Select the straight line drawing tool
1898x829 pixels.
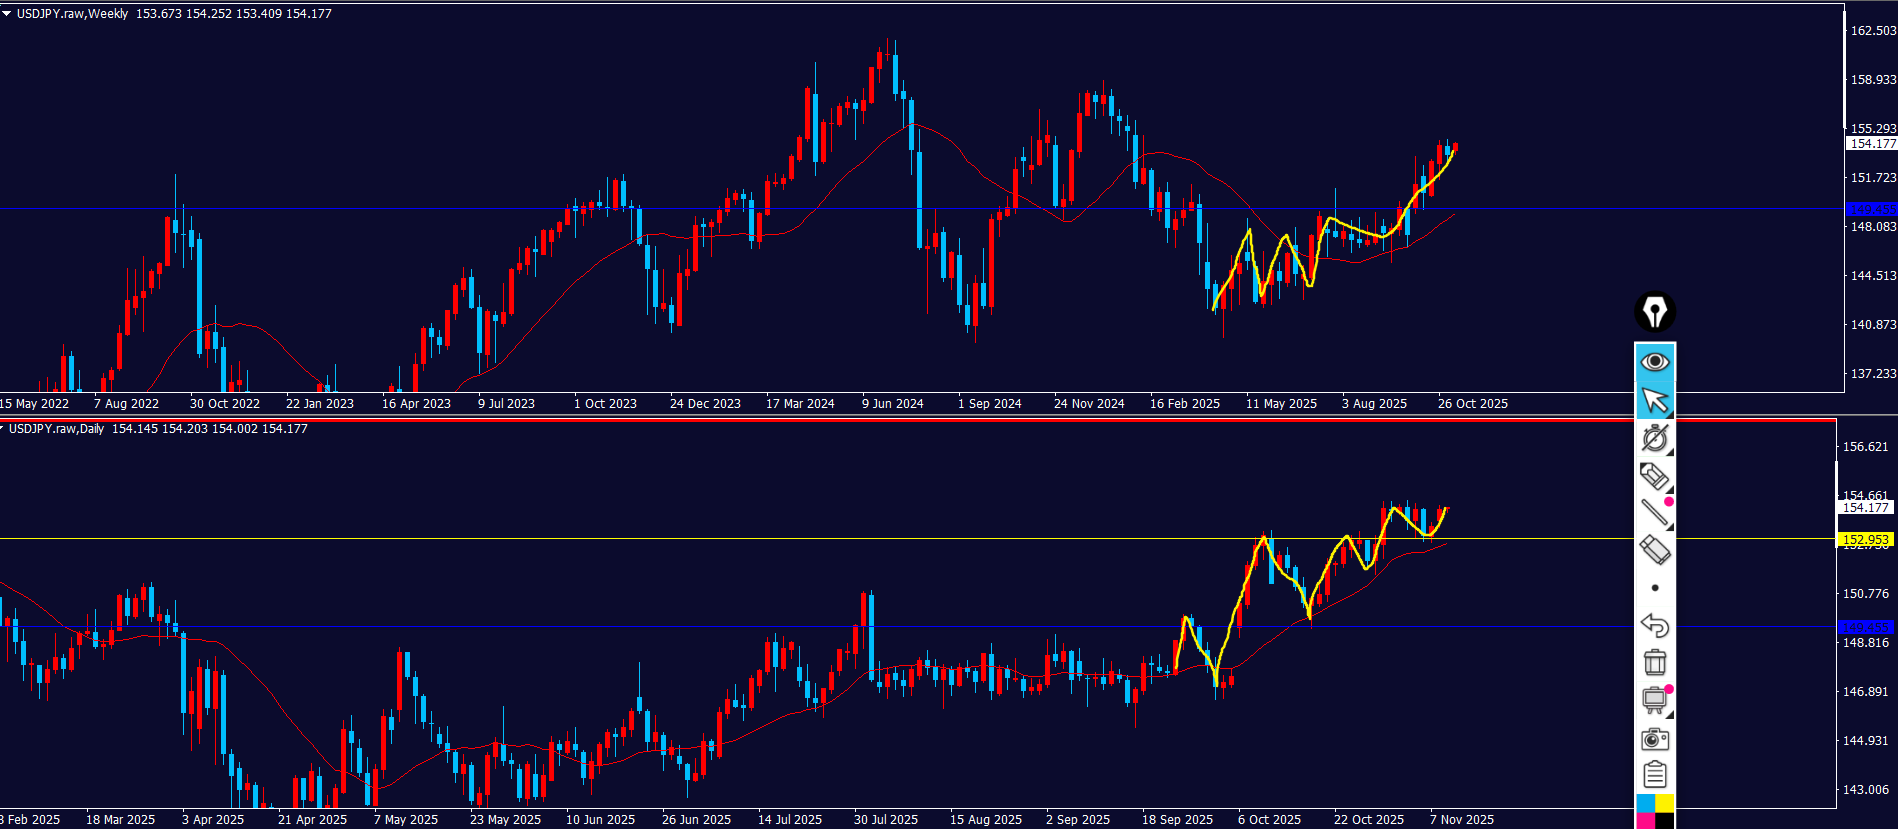(x=1654, y=512)
